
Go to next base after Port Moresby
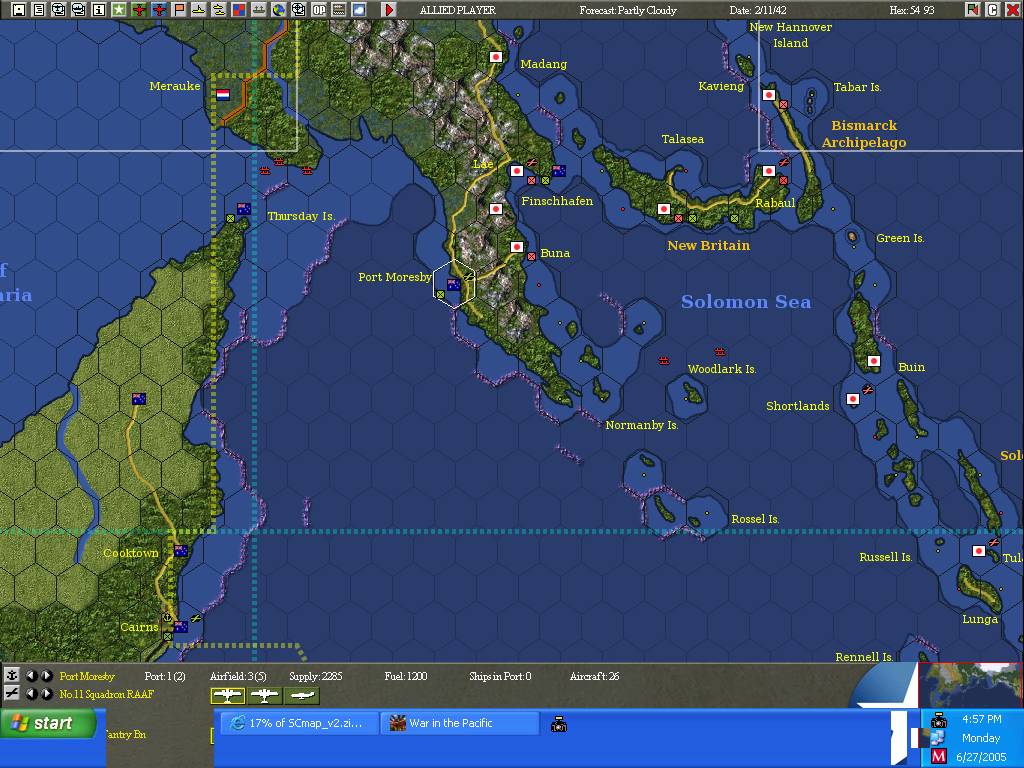(x=46, y=676)
